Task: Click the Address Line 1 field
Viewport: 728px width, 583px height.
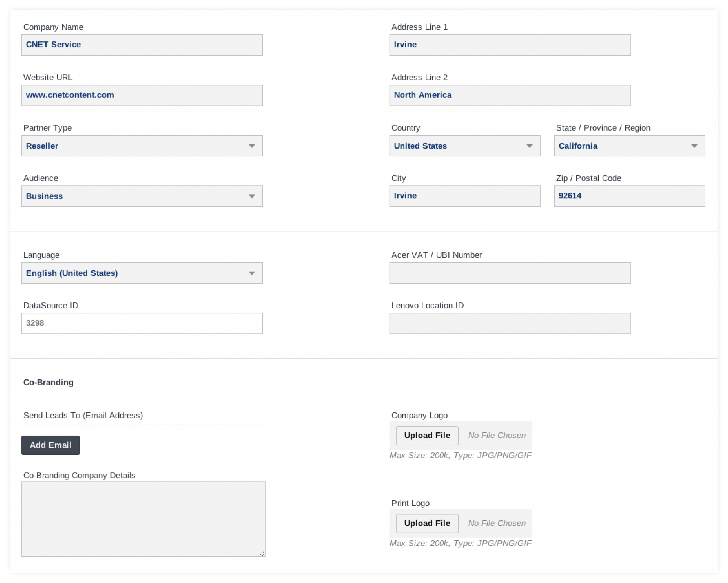Action: coord(510,45)
